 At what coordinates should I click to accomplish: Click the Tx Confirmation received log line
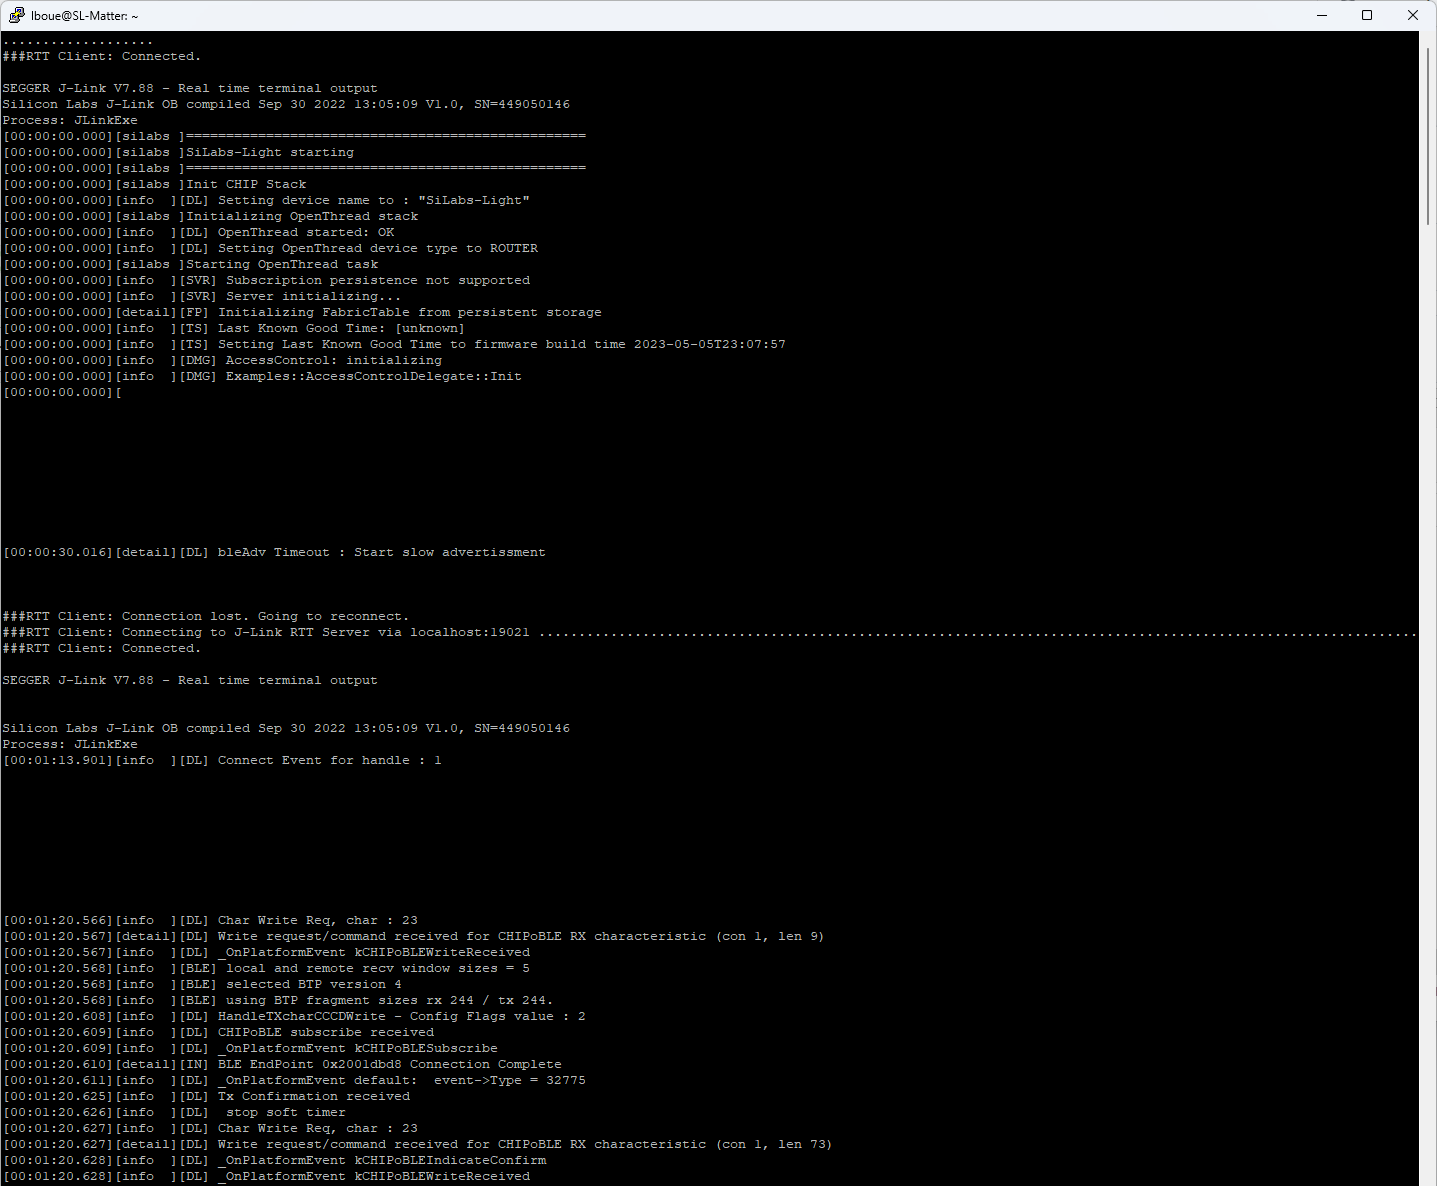tap(310, 1095)
